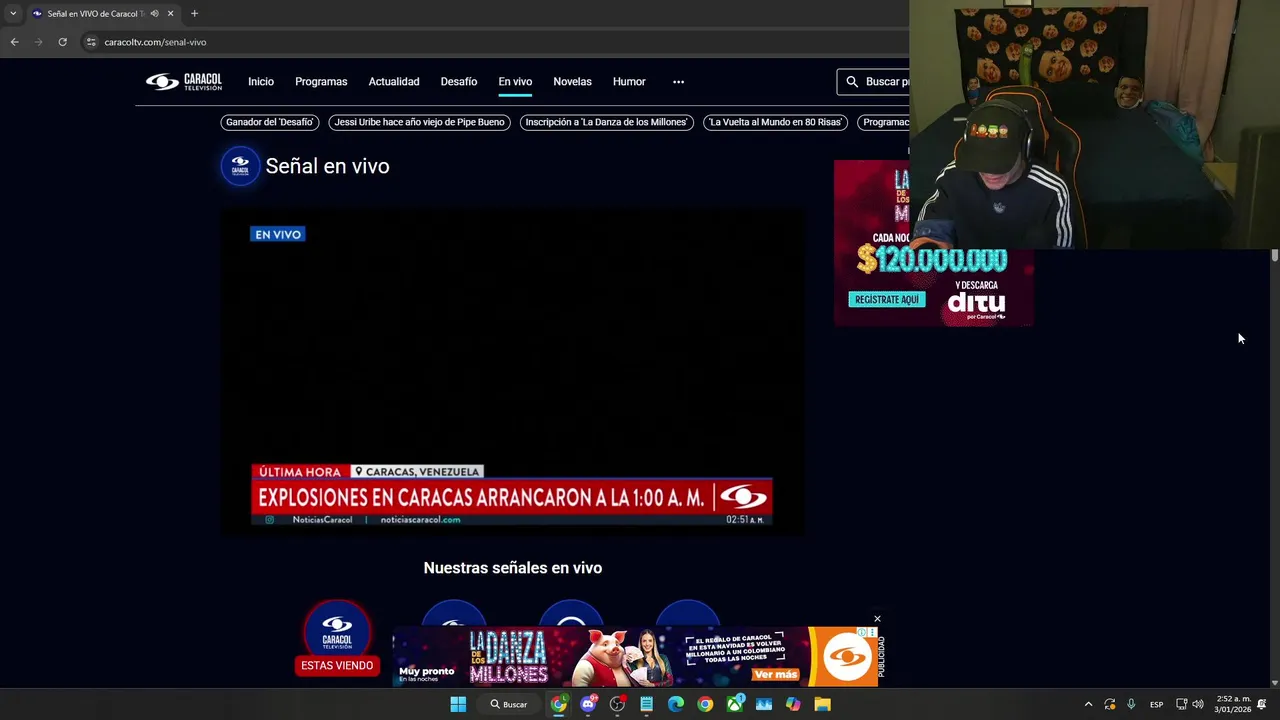Open the notifications bell icon
The width and height of the screenshot is (1280, 720).
tap(1262, 704)
